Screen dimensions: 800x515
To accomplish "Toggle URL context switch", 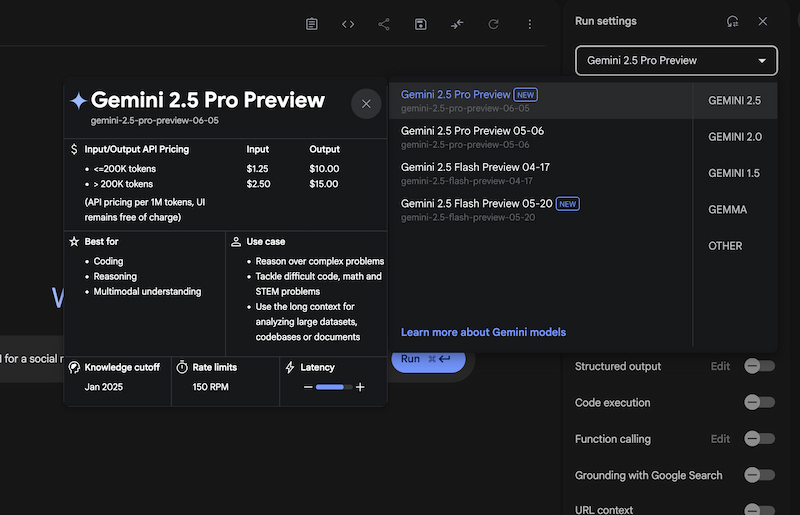I will click(x=759, y=509).
